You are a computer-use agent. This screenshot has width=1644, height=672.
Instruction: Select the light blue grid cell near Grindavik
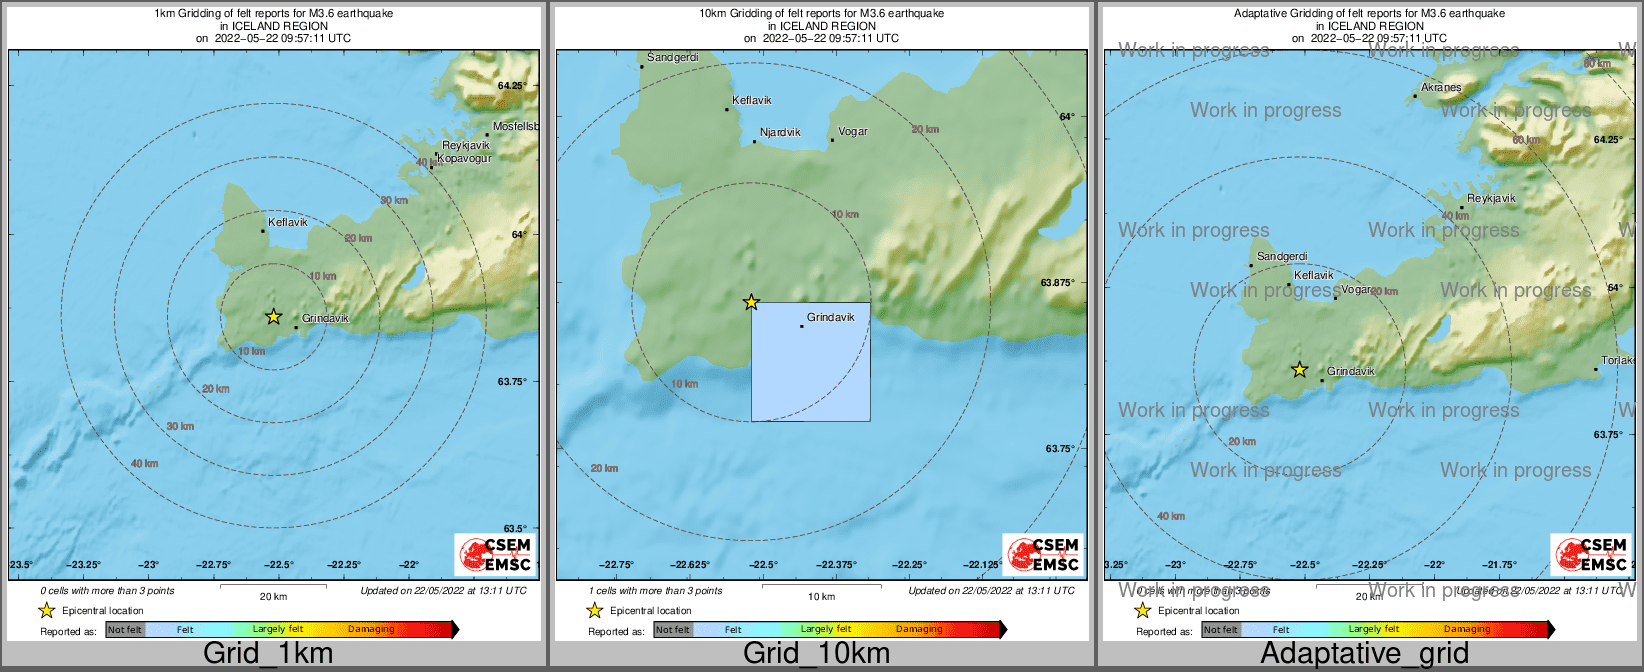pyautogui.click(x=810, y=361)
